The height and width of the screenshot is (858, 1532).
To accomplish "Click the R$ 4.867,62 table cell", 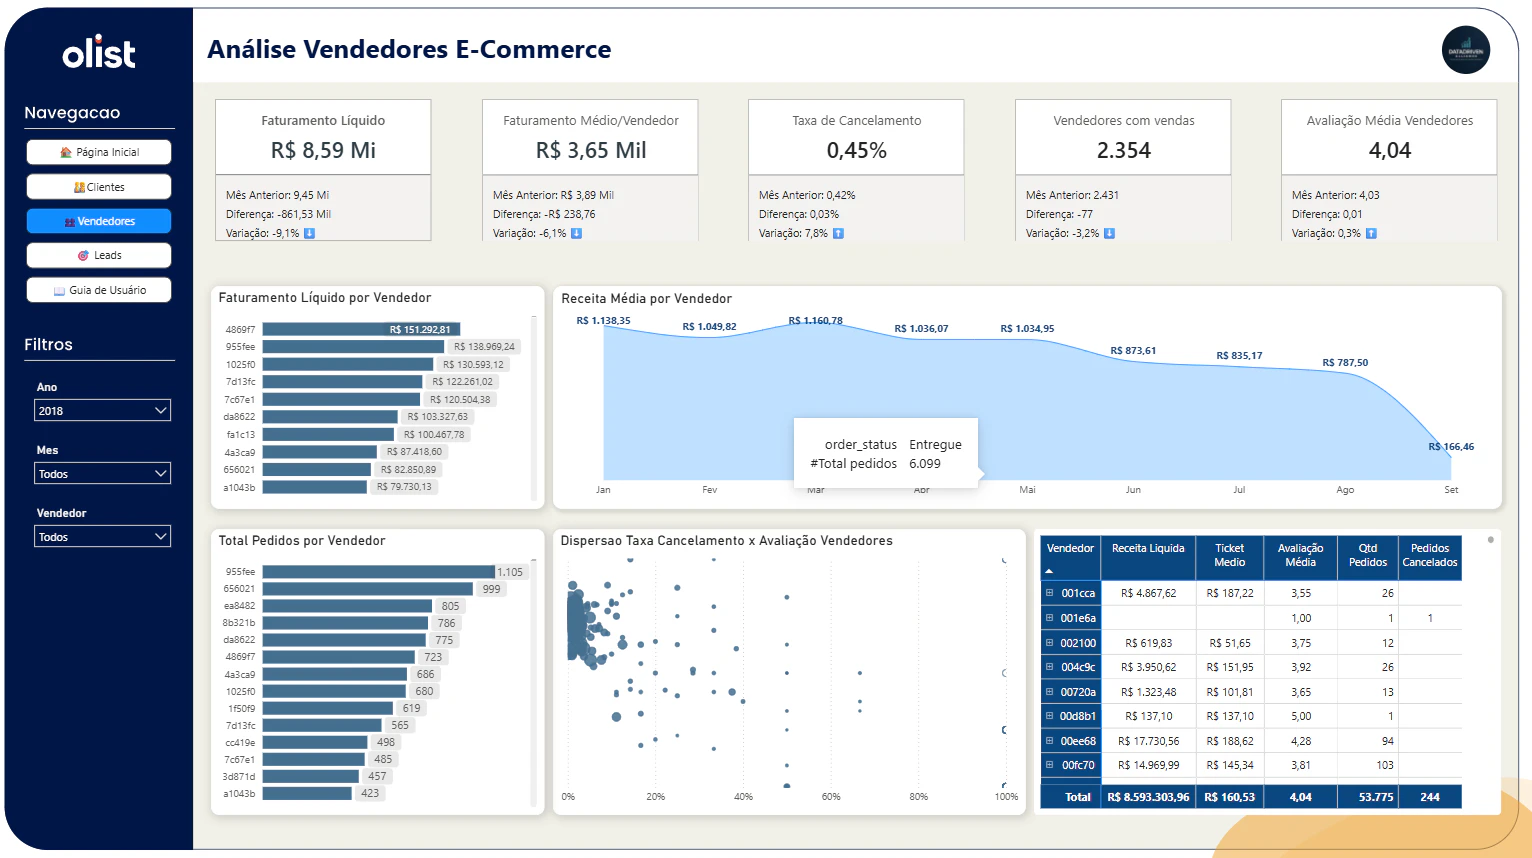I will click(1148, 593).
